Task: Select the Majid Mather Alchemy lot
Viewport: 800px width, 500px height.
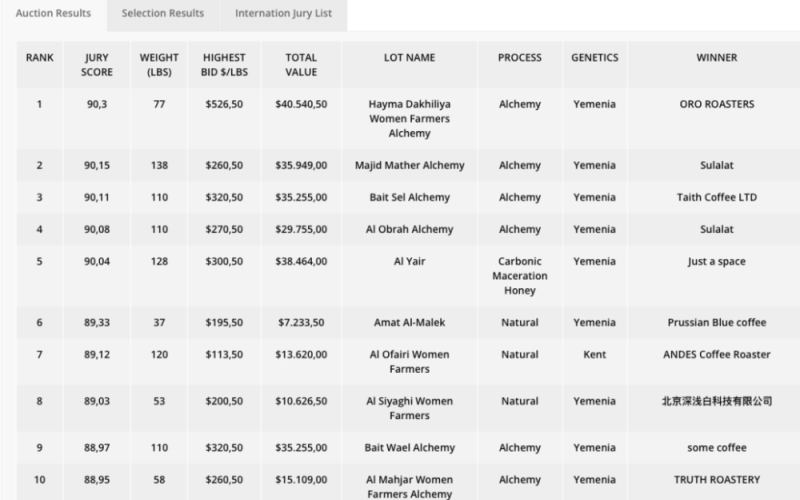Action: [409, 165]
